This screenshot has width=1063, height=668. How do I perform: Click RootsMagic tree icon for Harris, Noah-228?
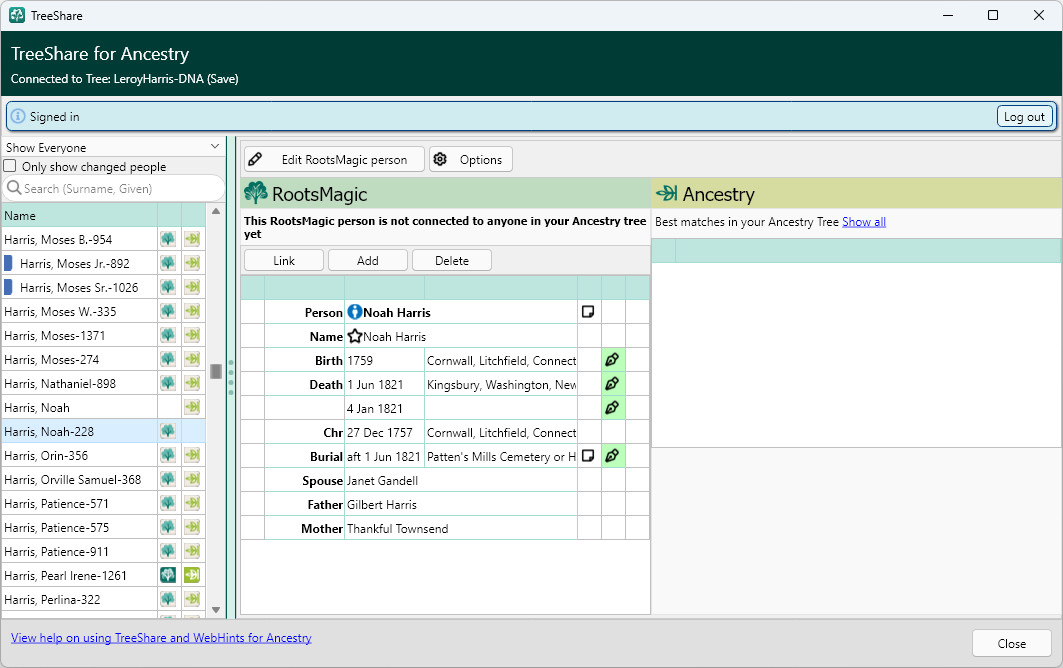(x=167, y=431)
